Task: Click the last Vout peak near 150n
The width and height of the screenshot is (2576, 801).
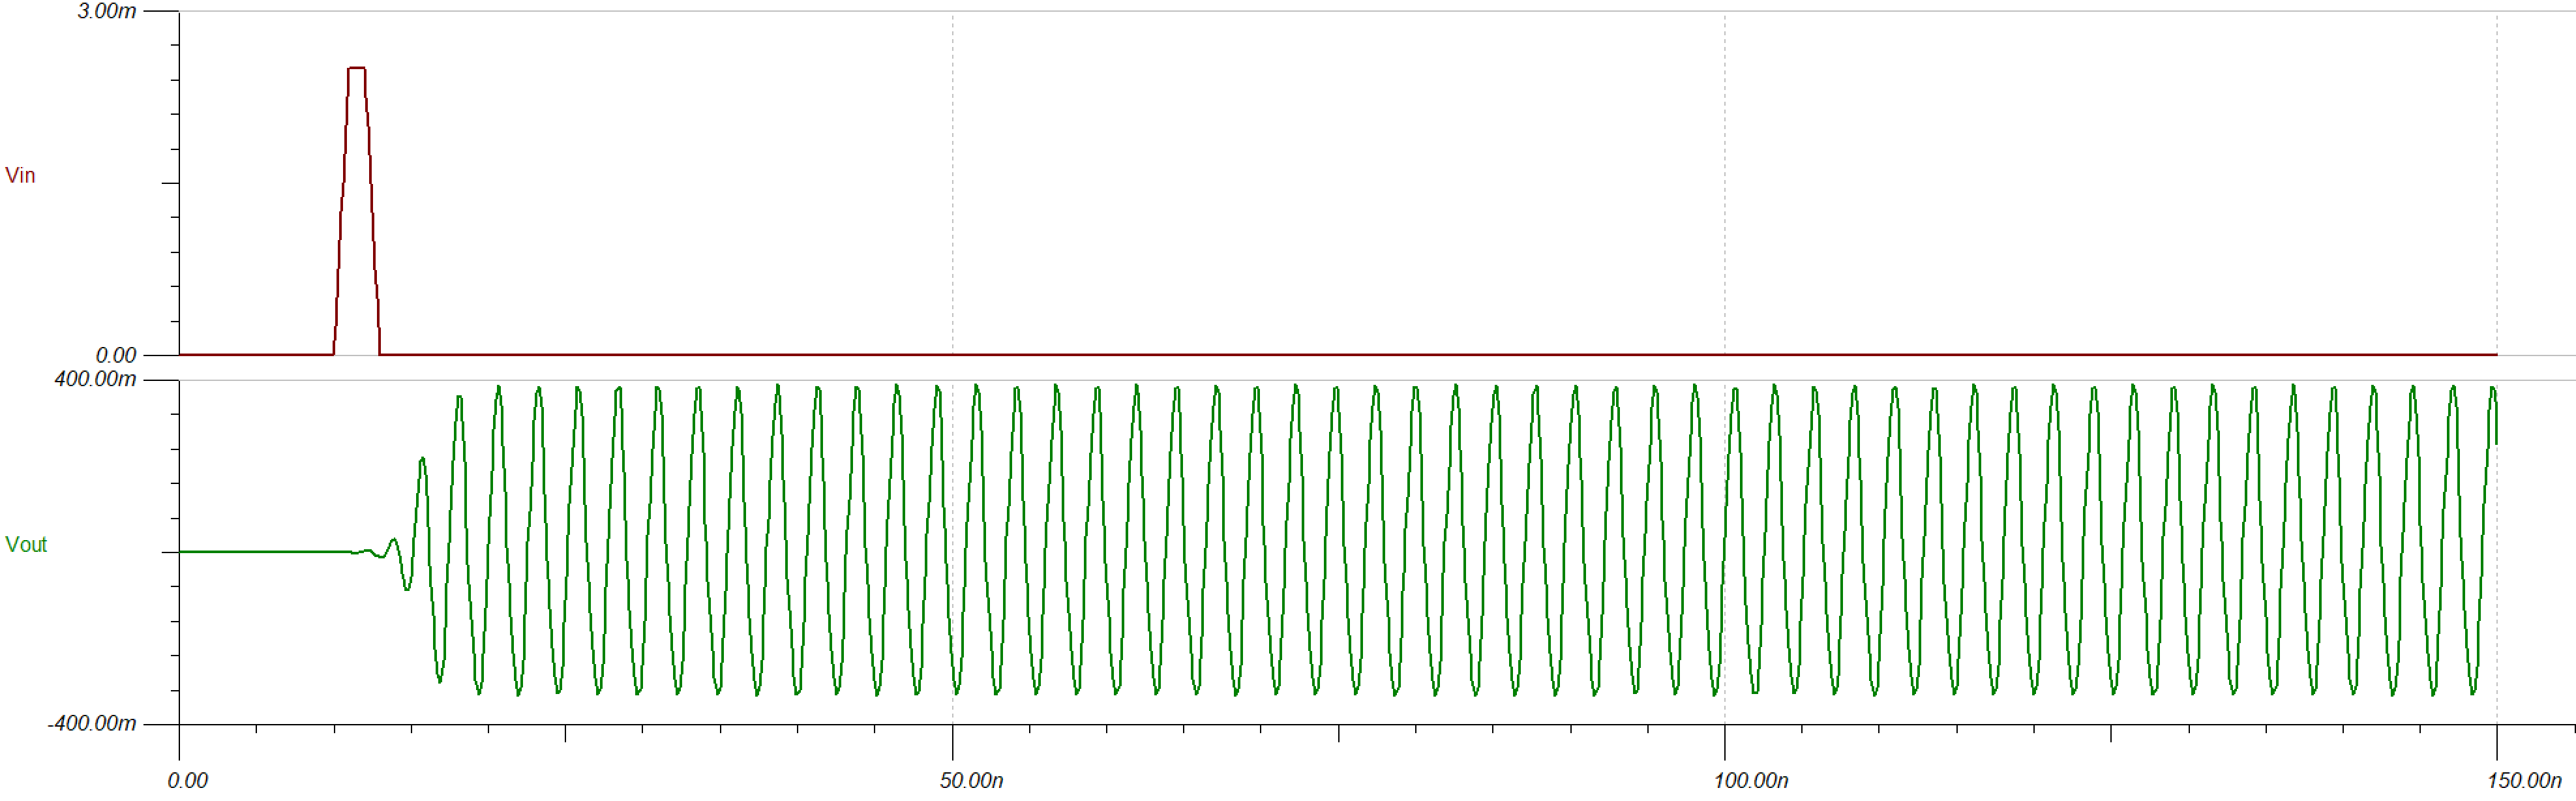Action: (x=2493, y=388)
